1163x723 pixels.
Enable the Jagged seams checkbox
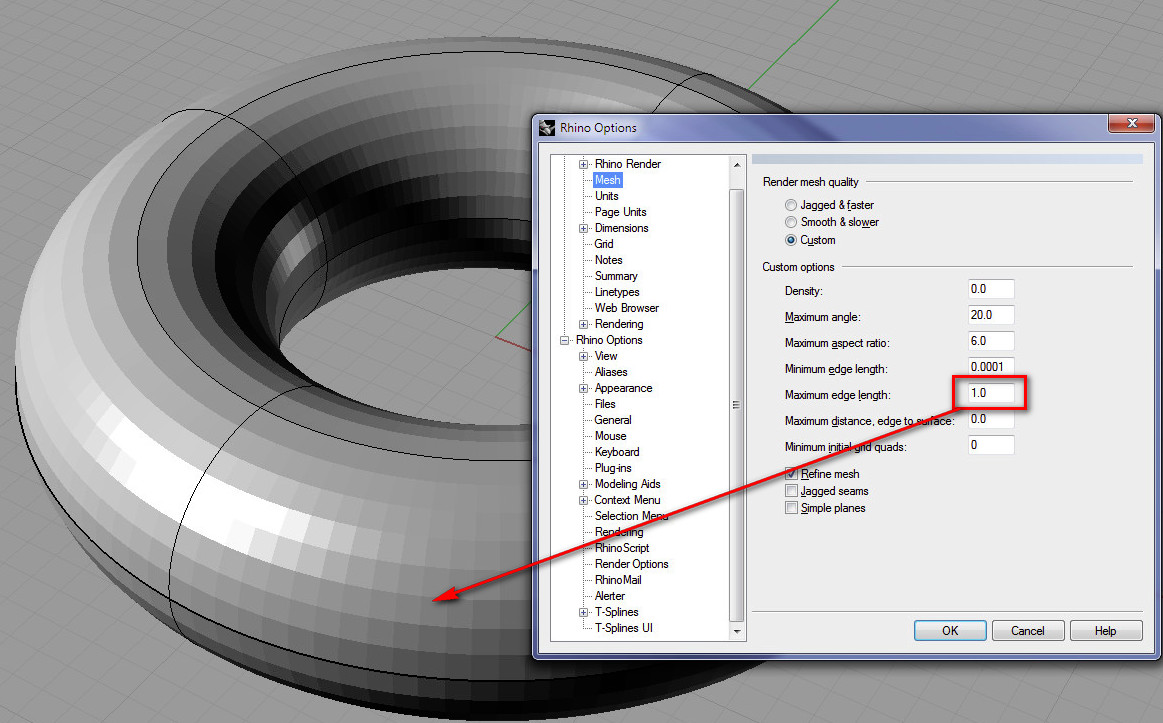click(792, 491)
